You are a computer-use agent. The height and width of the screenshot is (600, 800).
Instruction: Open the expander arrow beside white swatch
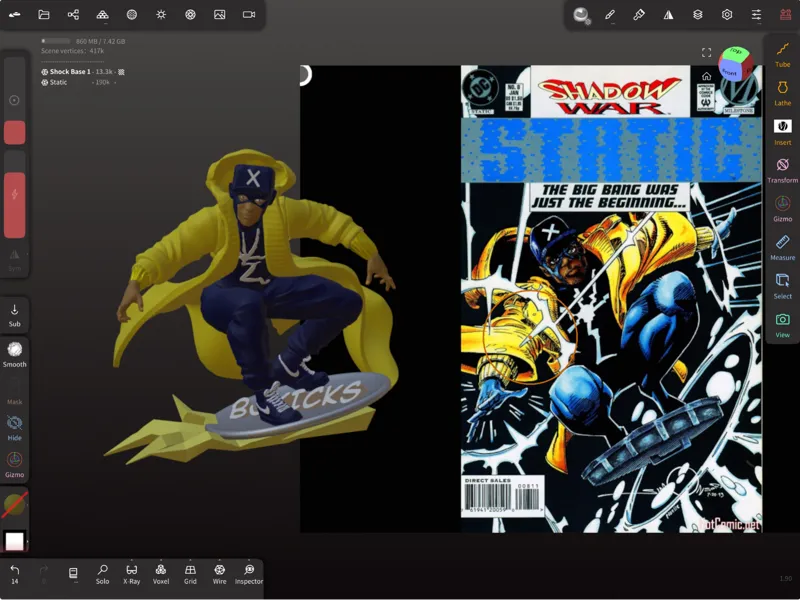pyautogui.click(x=27, y=541)
